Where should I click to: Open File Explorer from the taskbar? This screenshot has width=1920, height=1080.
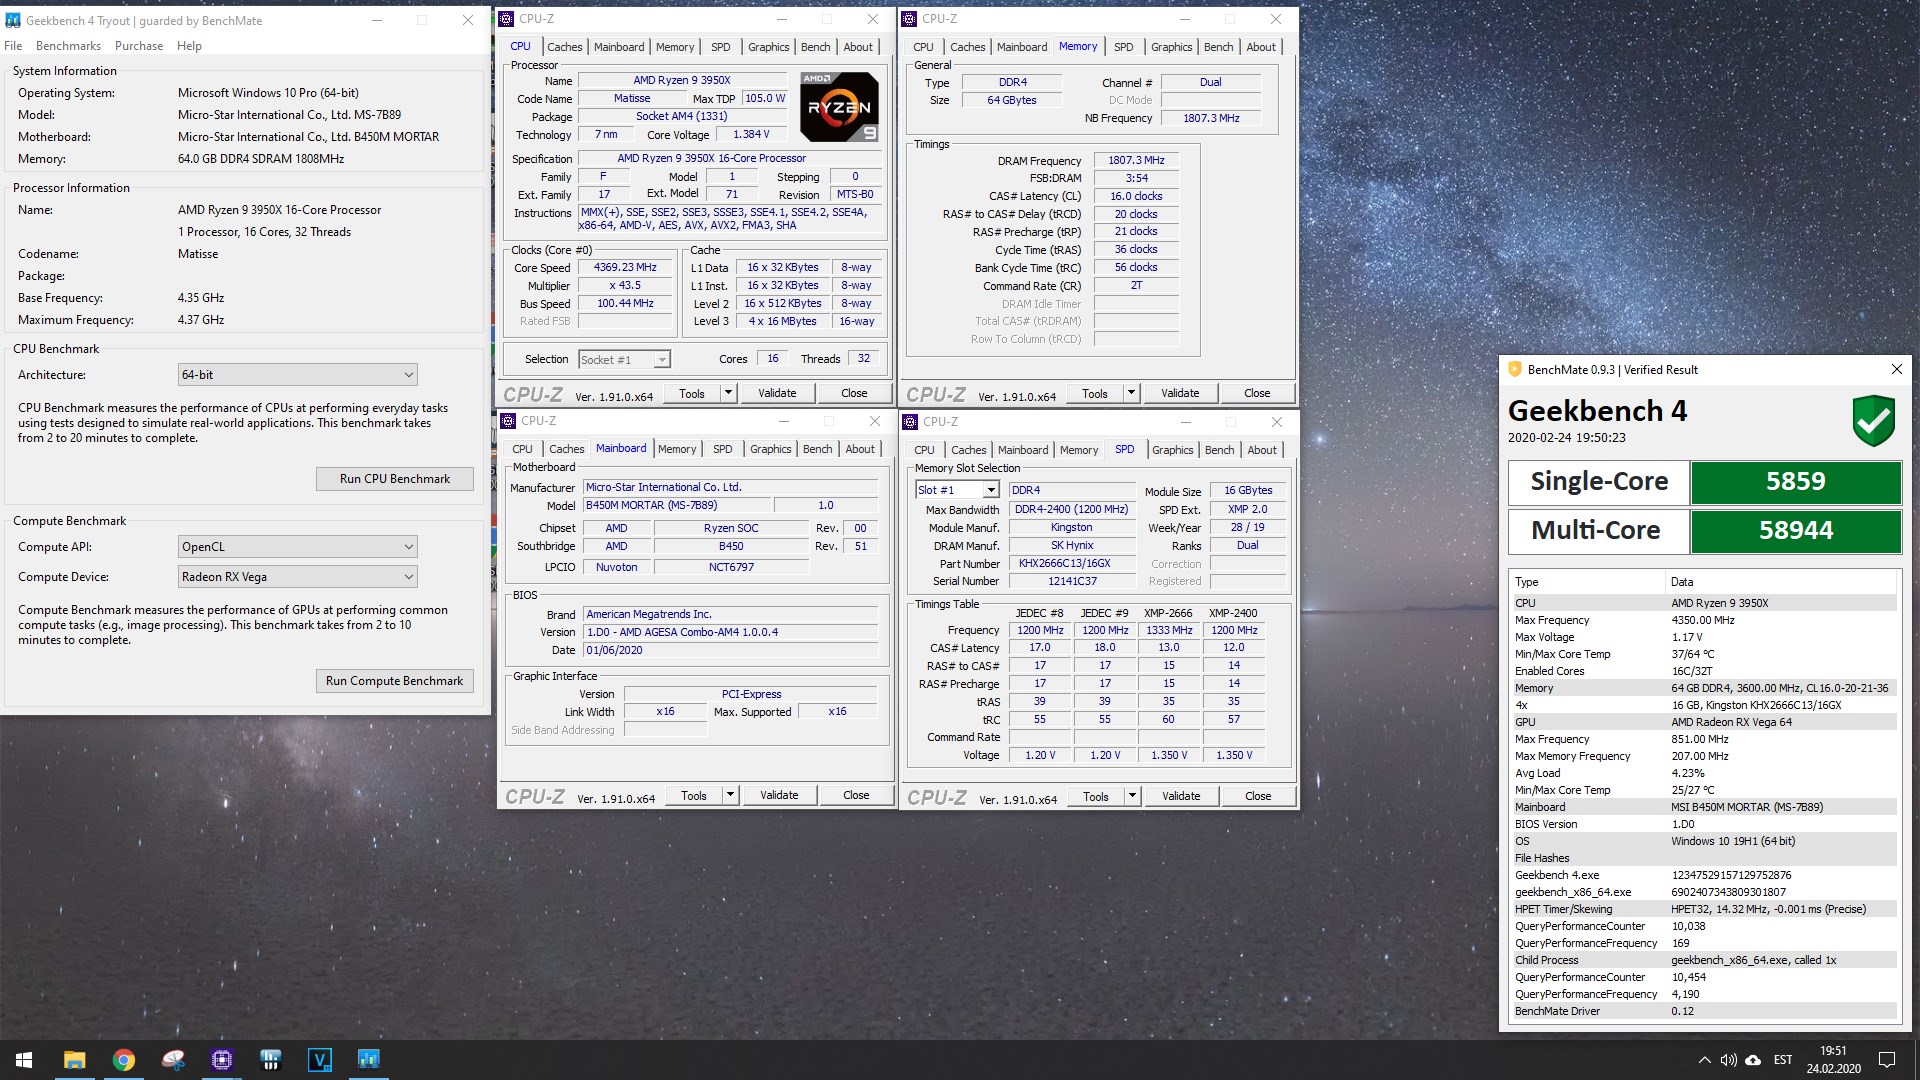74,1060
